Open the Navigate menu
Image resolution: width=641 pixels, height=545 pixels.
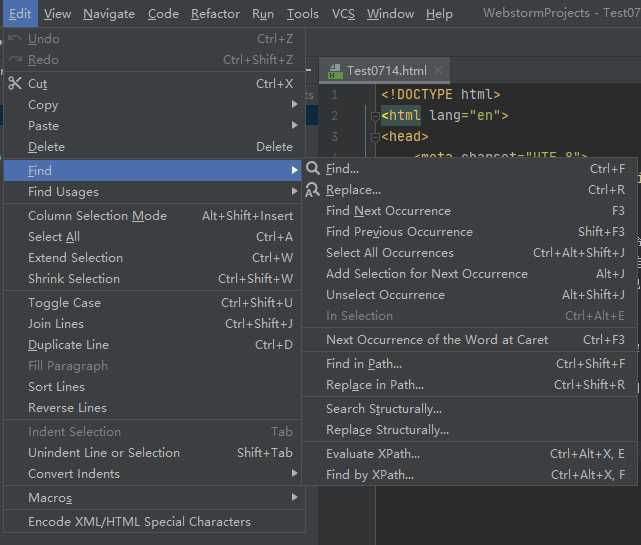pos(109,14)
